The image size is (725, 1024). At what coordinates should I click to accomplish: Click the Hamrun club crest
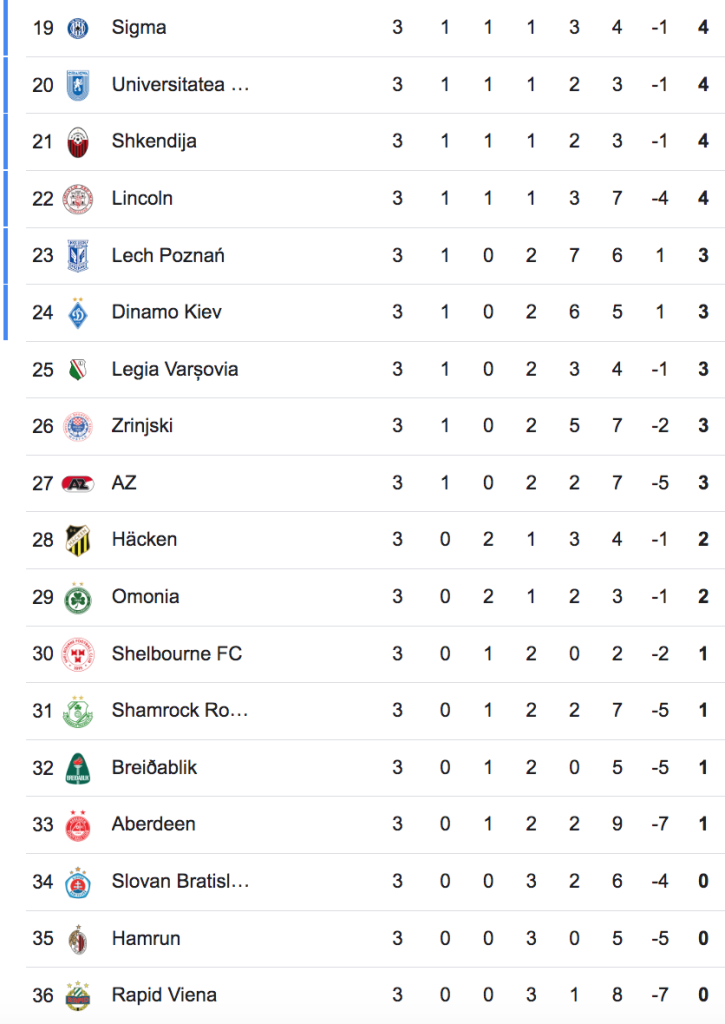point(78,939)
